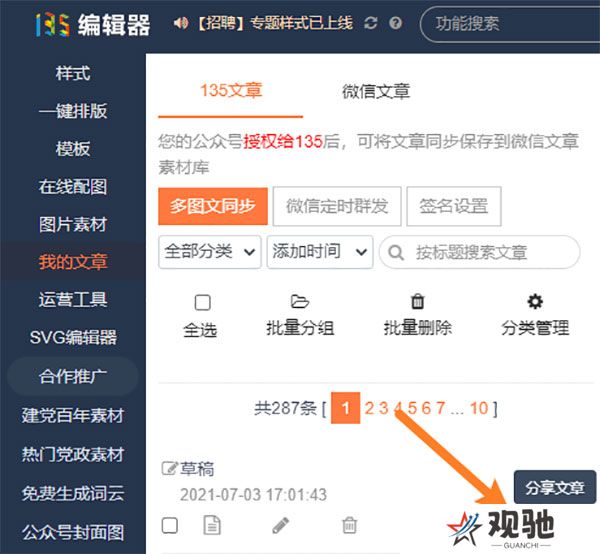Open 热门党政素材 in the sidebar

[73, 454]
